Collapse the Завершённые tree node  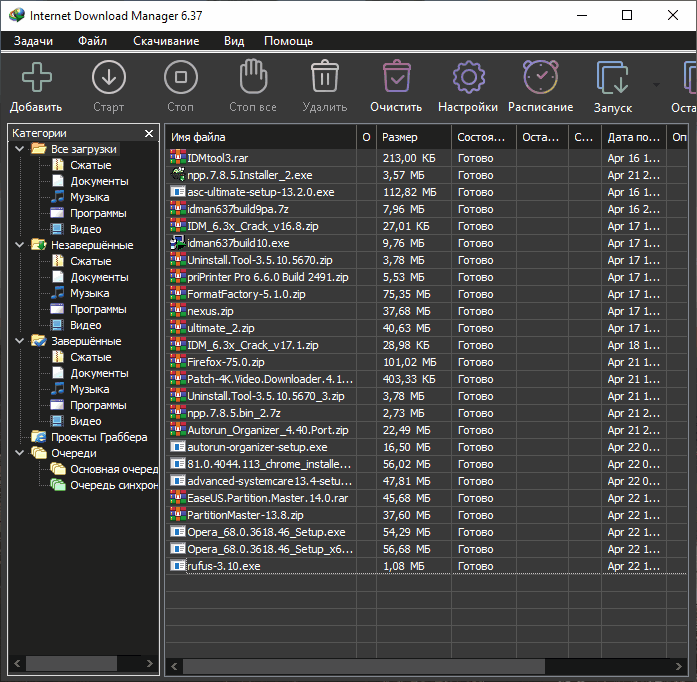tap(20, 341)
